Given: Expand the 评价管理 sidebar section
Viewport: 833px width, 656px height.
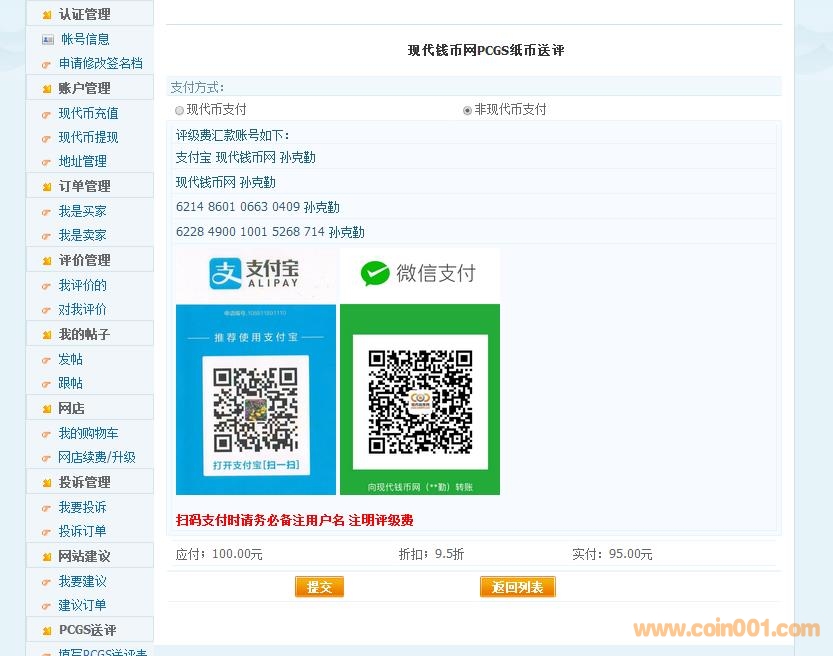Looking at the screenshot, I should [85, 260].
